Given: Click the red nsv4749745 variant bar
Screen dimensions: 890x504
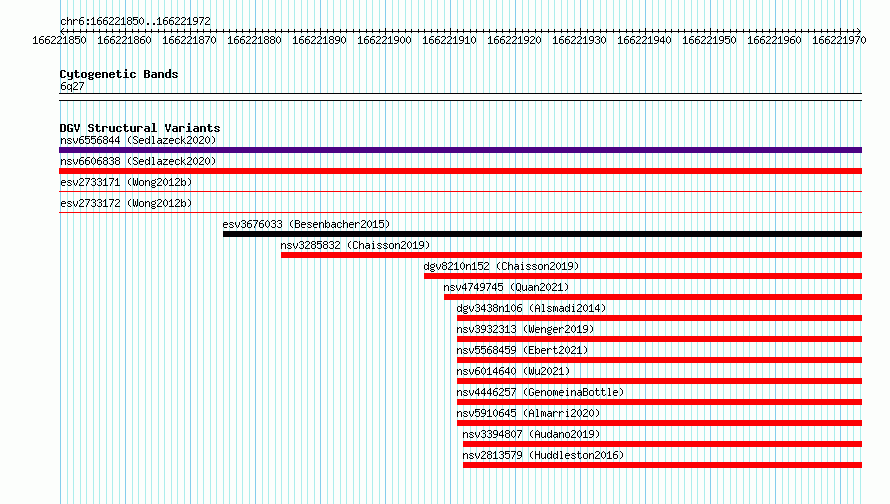Looking at the screenshot, I should (653, 297).
